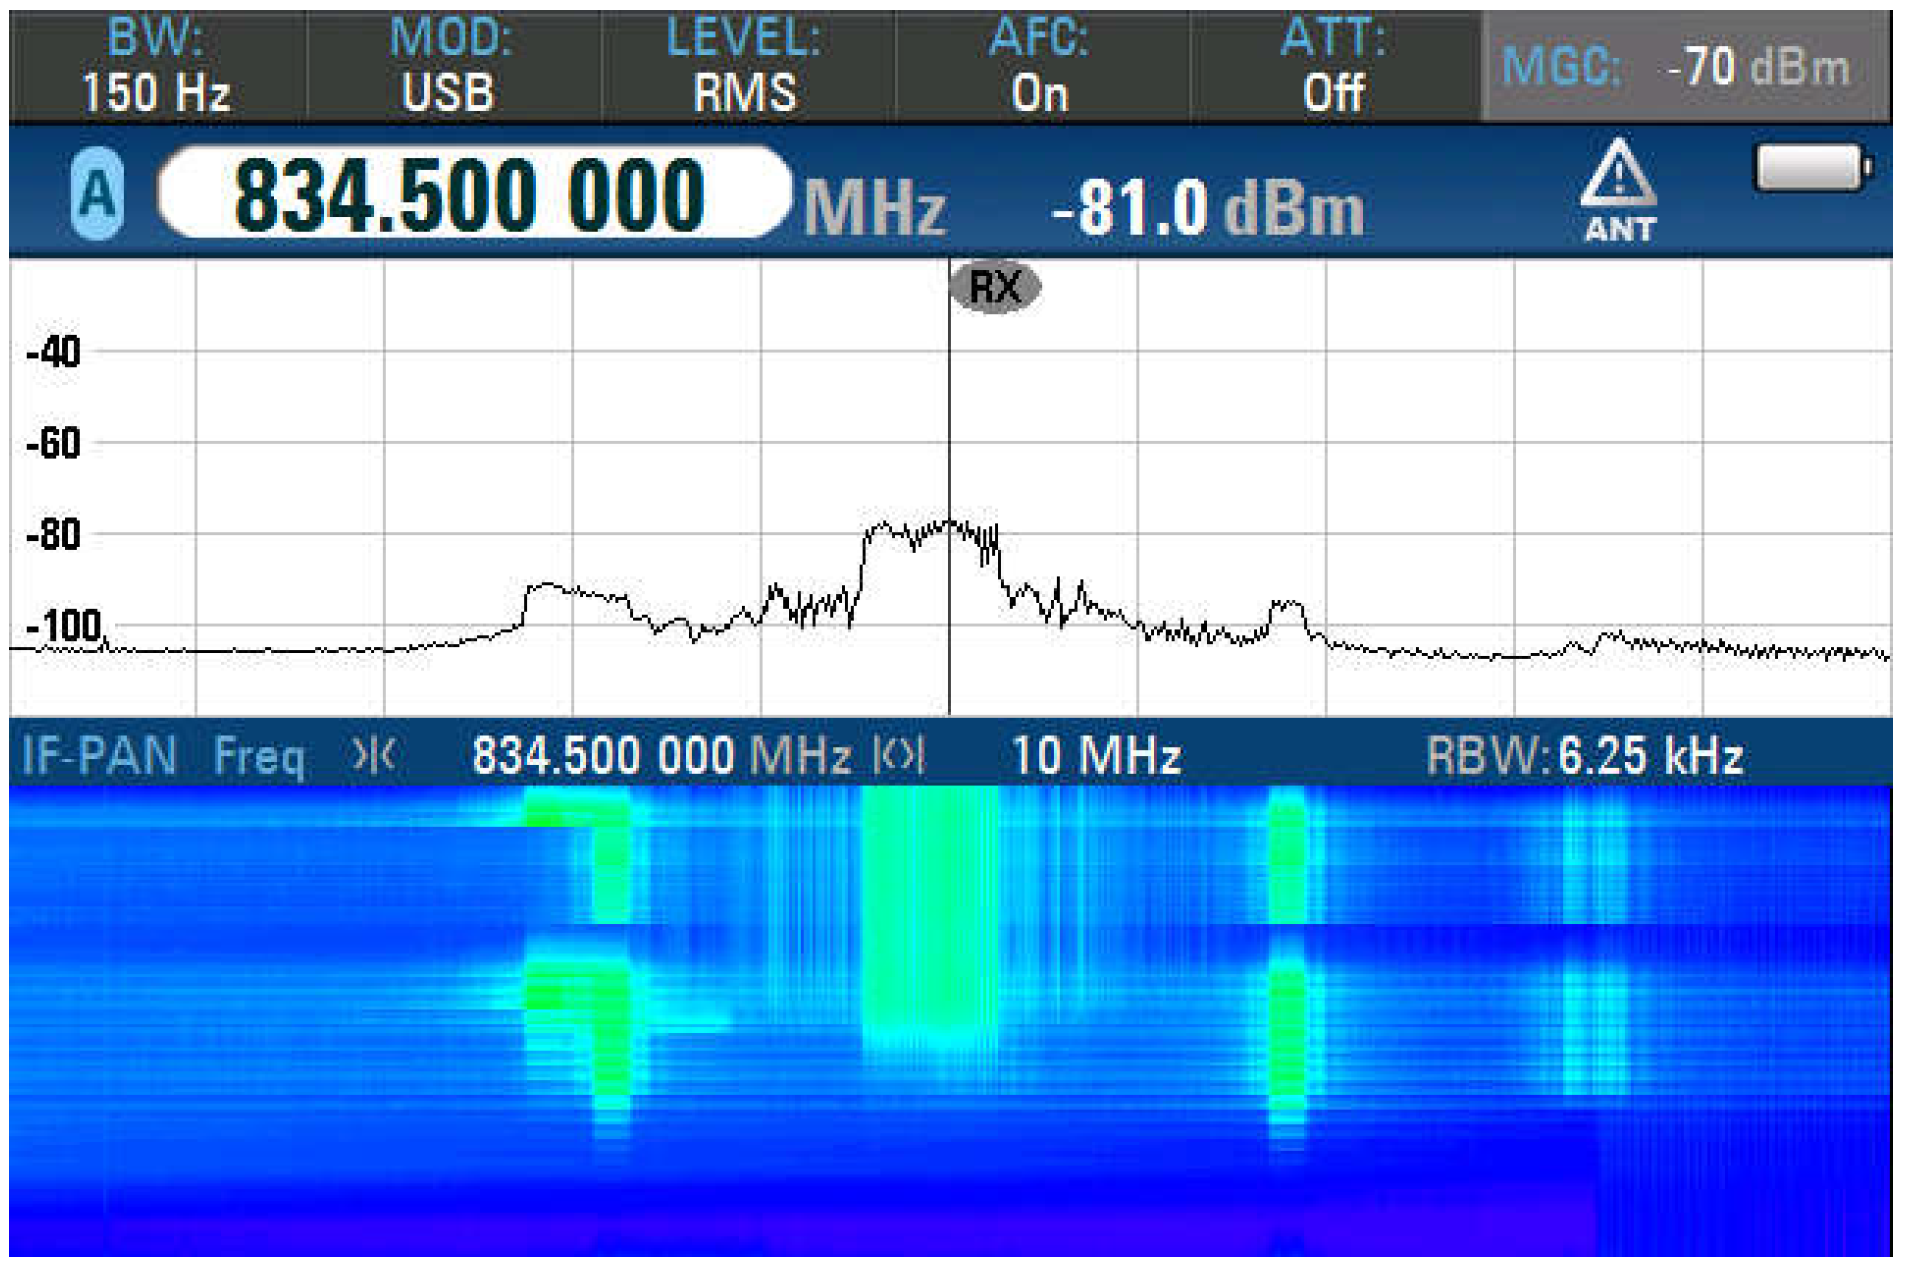Open the BW 150 Hz bandwidth setting
Image resolution: width=1907 pixels, height=1271 pixels.
[156, 67]
